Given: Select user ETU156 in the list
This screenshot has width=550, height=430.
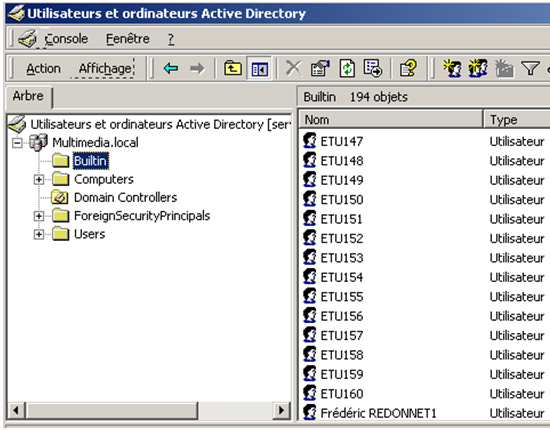Looking at the screenshot, I should (x=342, y=316).
